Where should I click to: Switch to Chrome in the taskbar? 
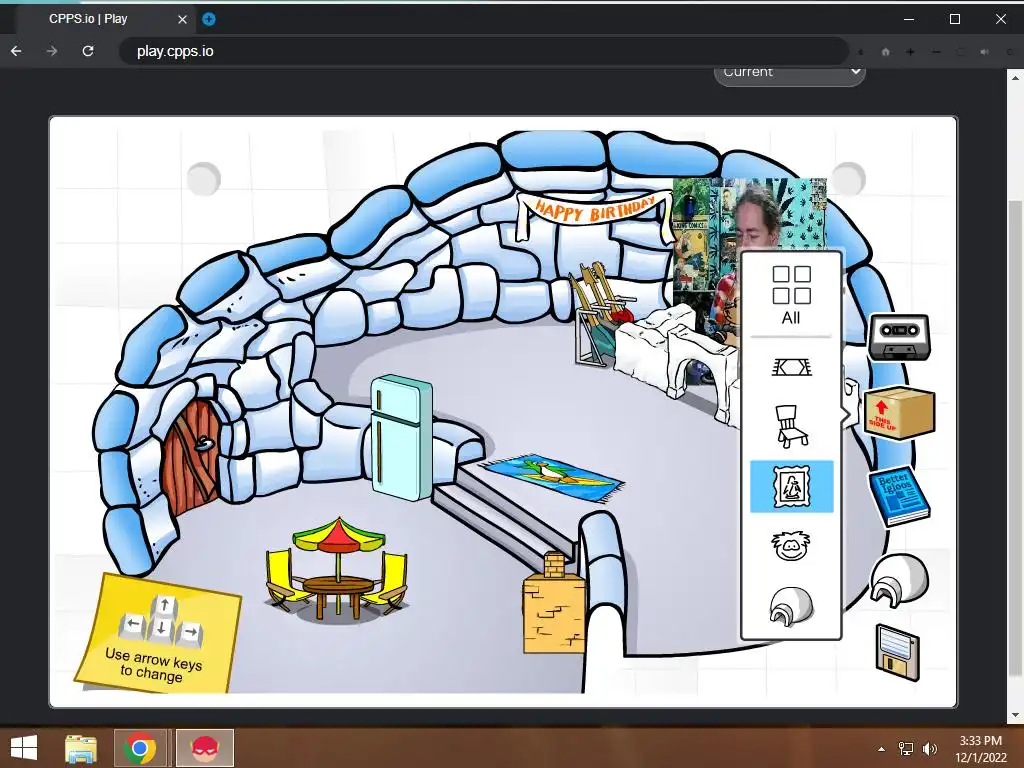[x=140, y=748]
